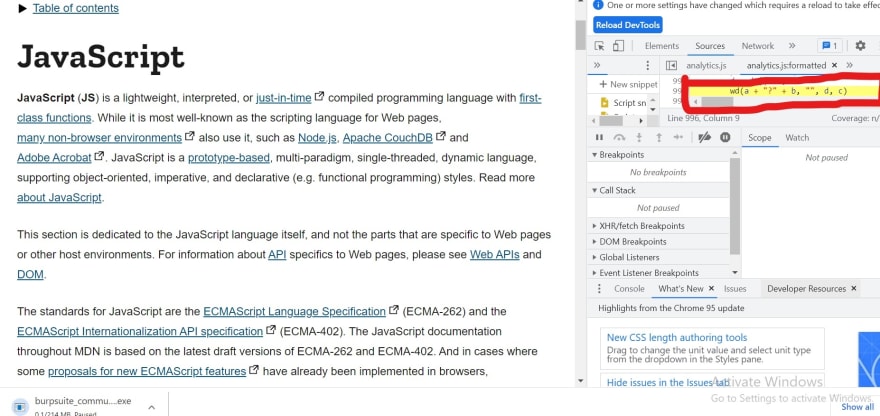Switch to the Network panel
The height and width of the screenshot is (416, 880).
758,46
